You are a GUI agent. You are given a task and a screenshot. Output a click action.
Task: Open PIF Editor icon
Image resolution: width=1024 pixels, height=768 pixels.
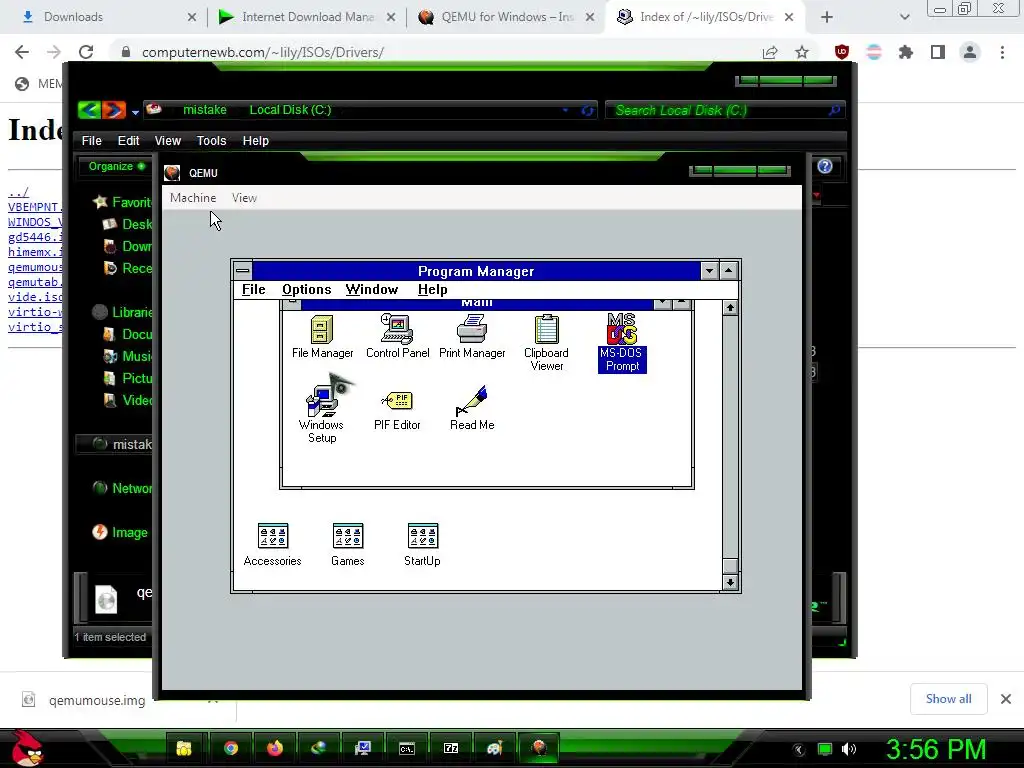pos(397,410)
